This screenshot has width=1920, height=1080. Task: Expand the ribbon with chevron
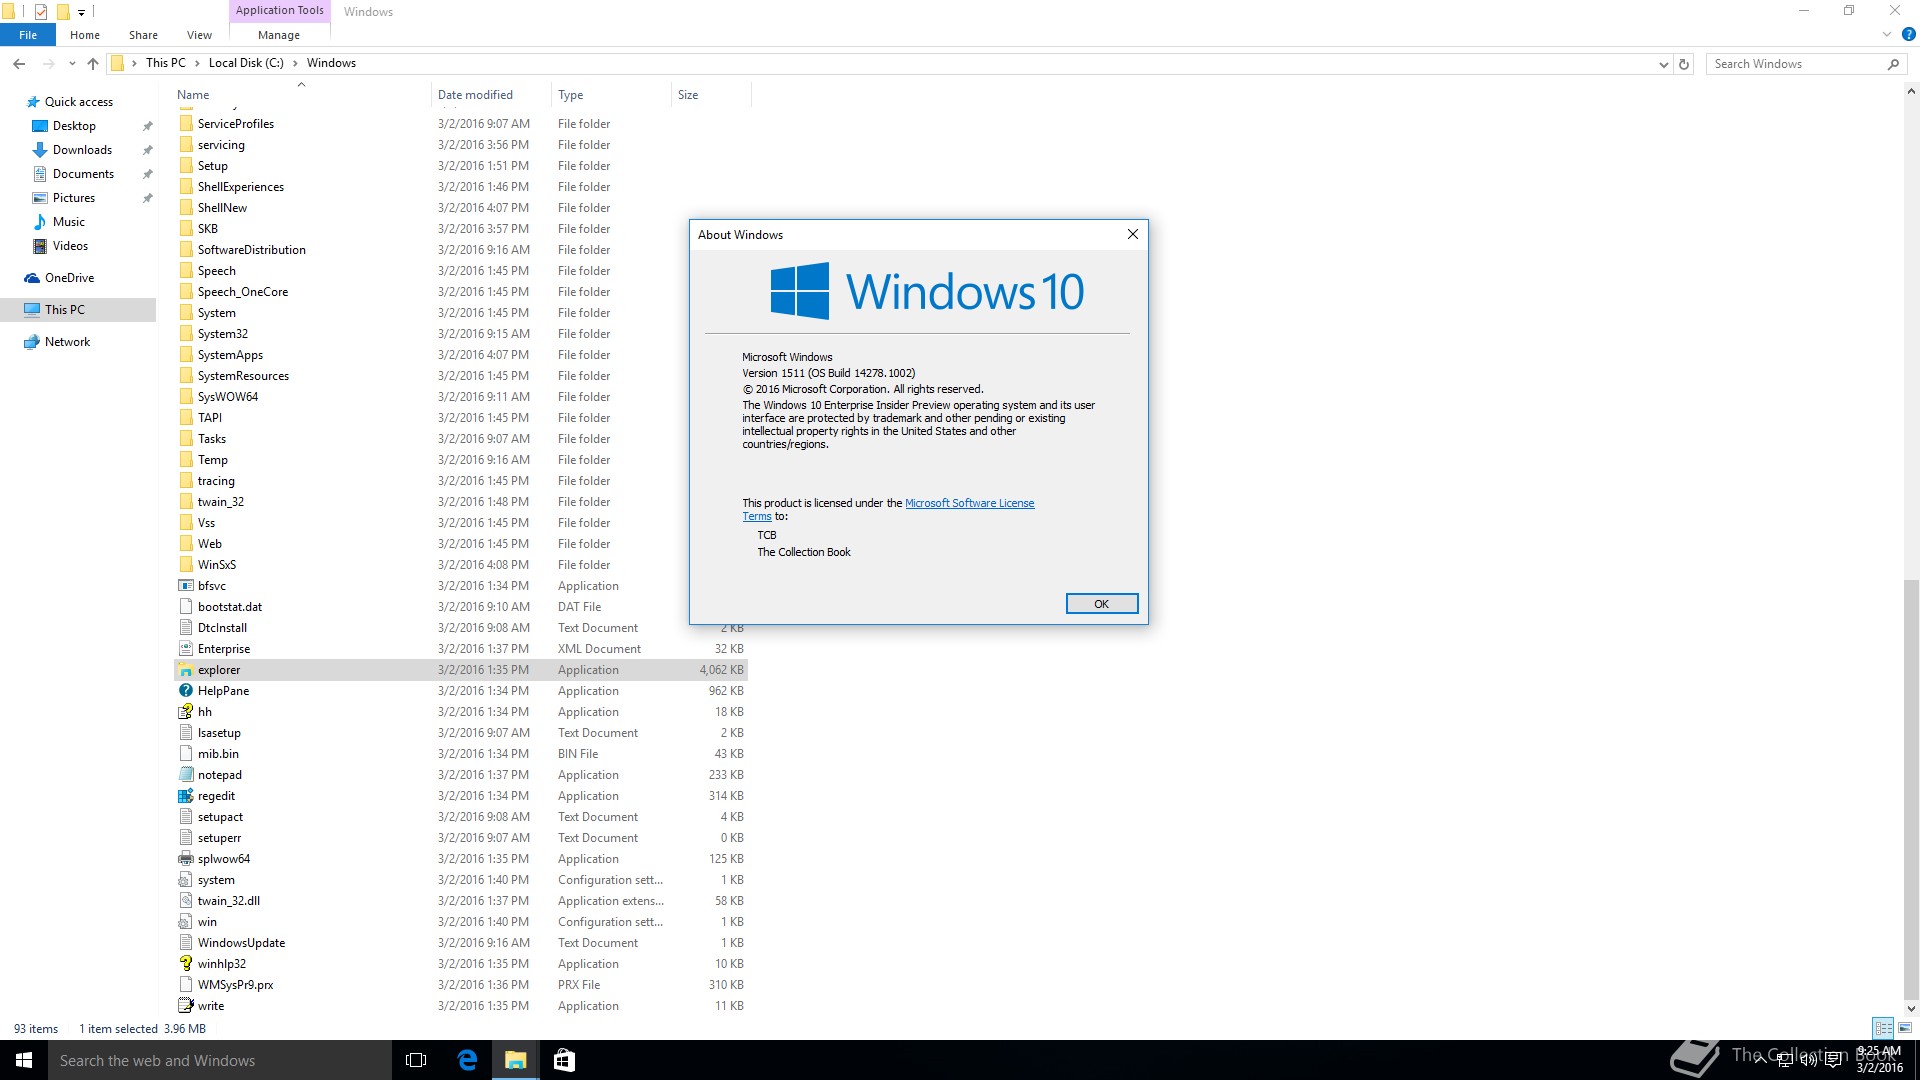[1887, 34]
